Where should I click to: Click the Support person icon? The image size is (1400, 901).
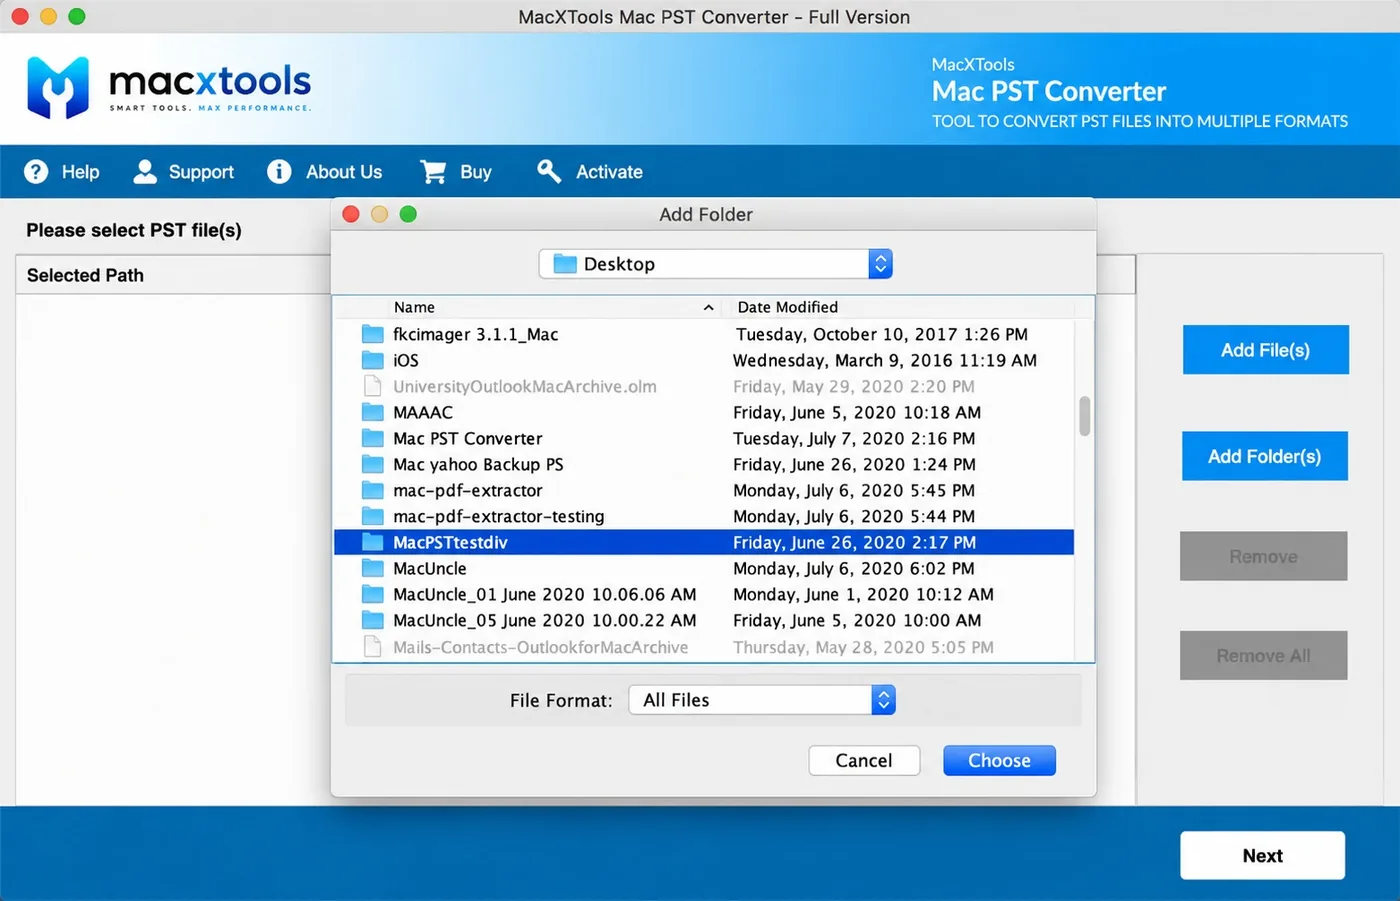tap(145, 172)
